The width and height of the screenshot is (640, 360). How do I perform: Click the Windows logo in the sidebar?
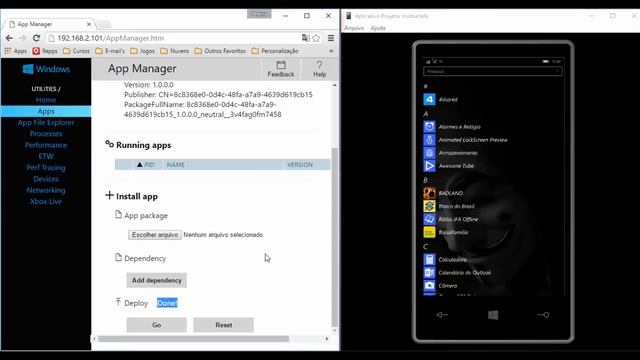tap(28, 69)
